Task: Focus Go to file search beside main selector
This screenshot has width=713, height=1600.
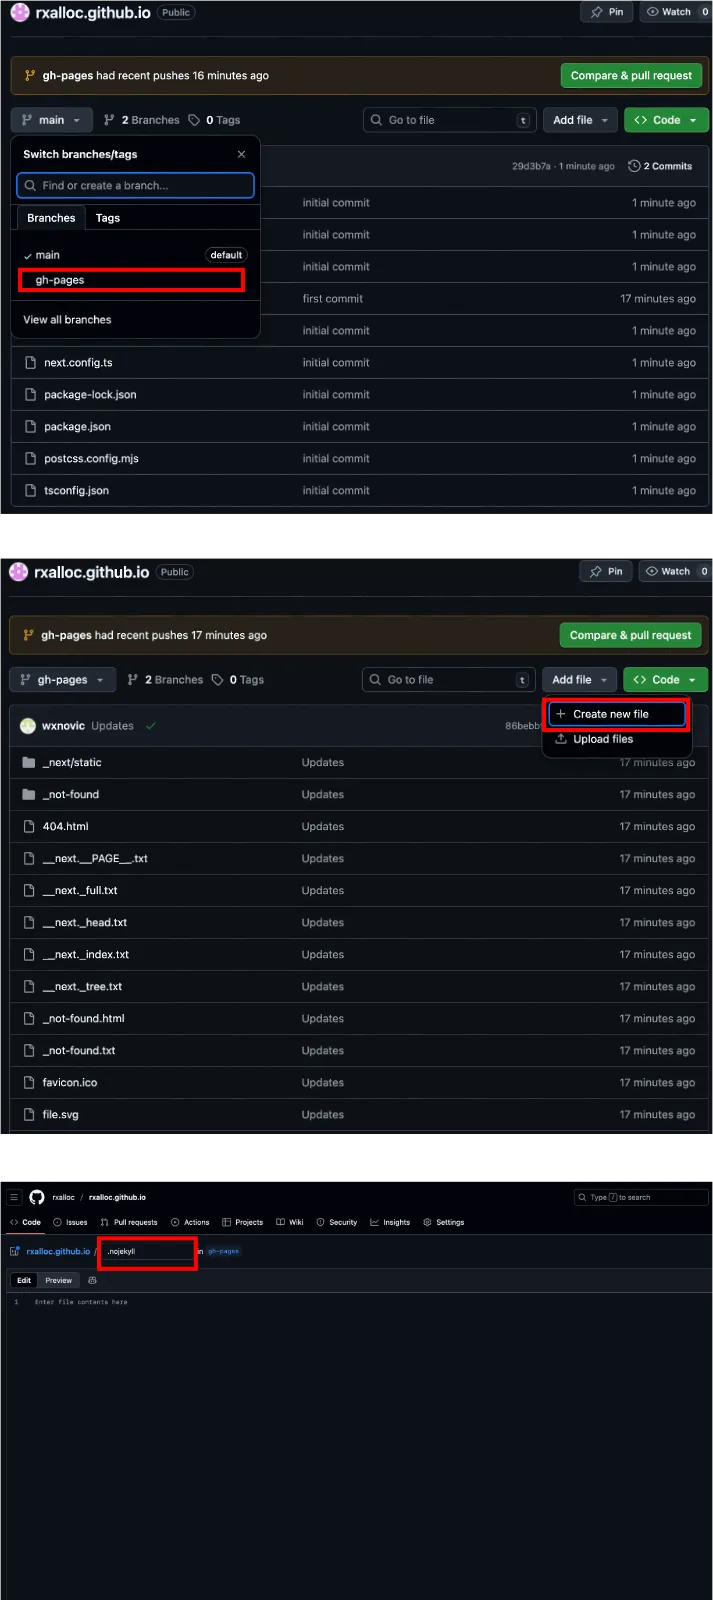Action: 450,120
